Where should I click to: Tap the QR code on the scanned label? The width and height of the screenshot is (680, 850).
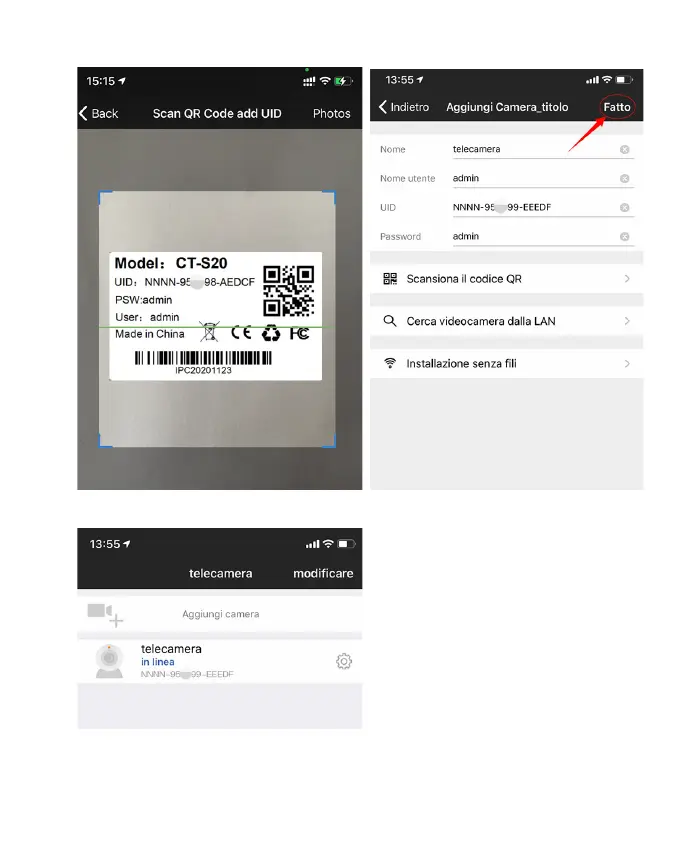click(288, 290)
